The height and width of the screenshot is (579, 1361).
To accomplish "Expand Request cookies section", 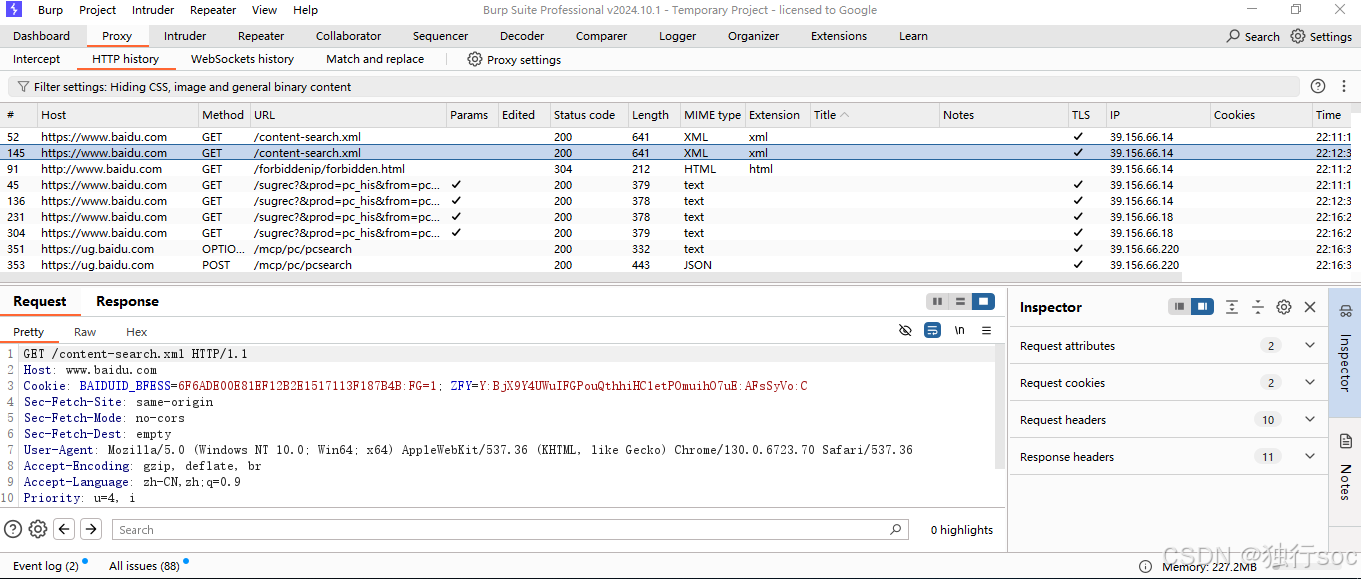I will click(1310, 382).
